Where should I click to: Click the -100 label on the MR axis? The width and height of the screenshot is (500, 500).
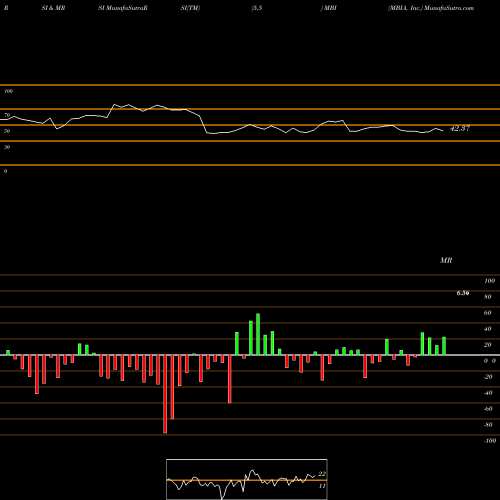tap(490, 441)
